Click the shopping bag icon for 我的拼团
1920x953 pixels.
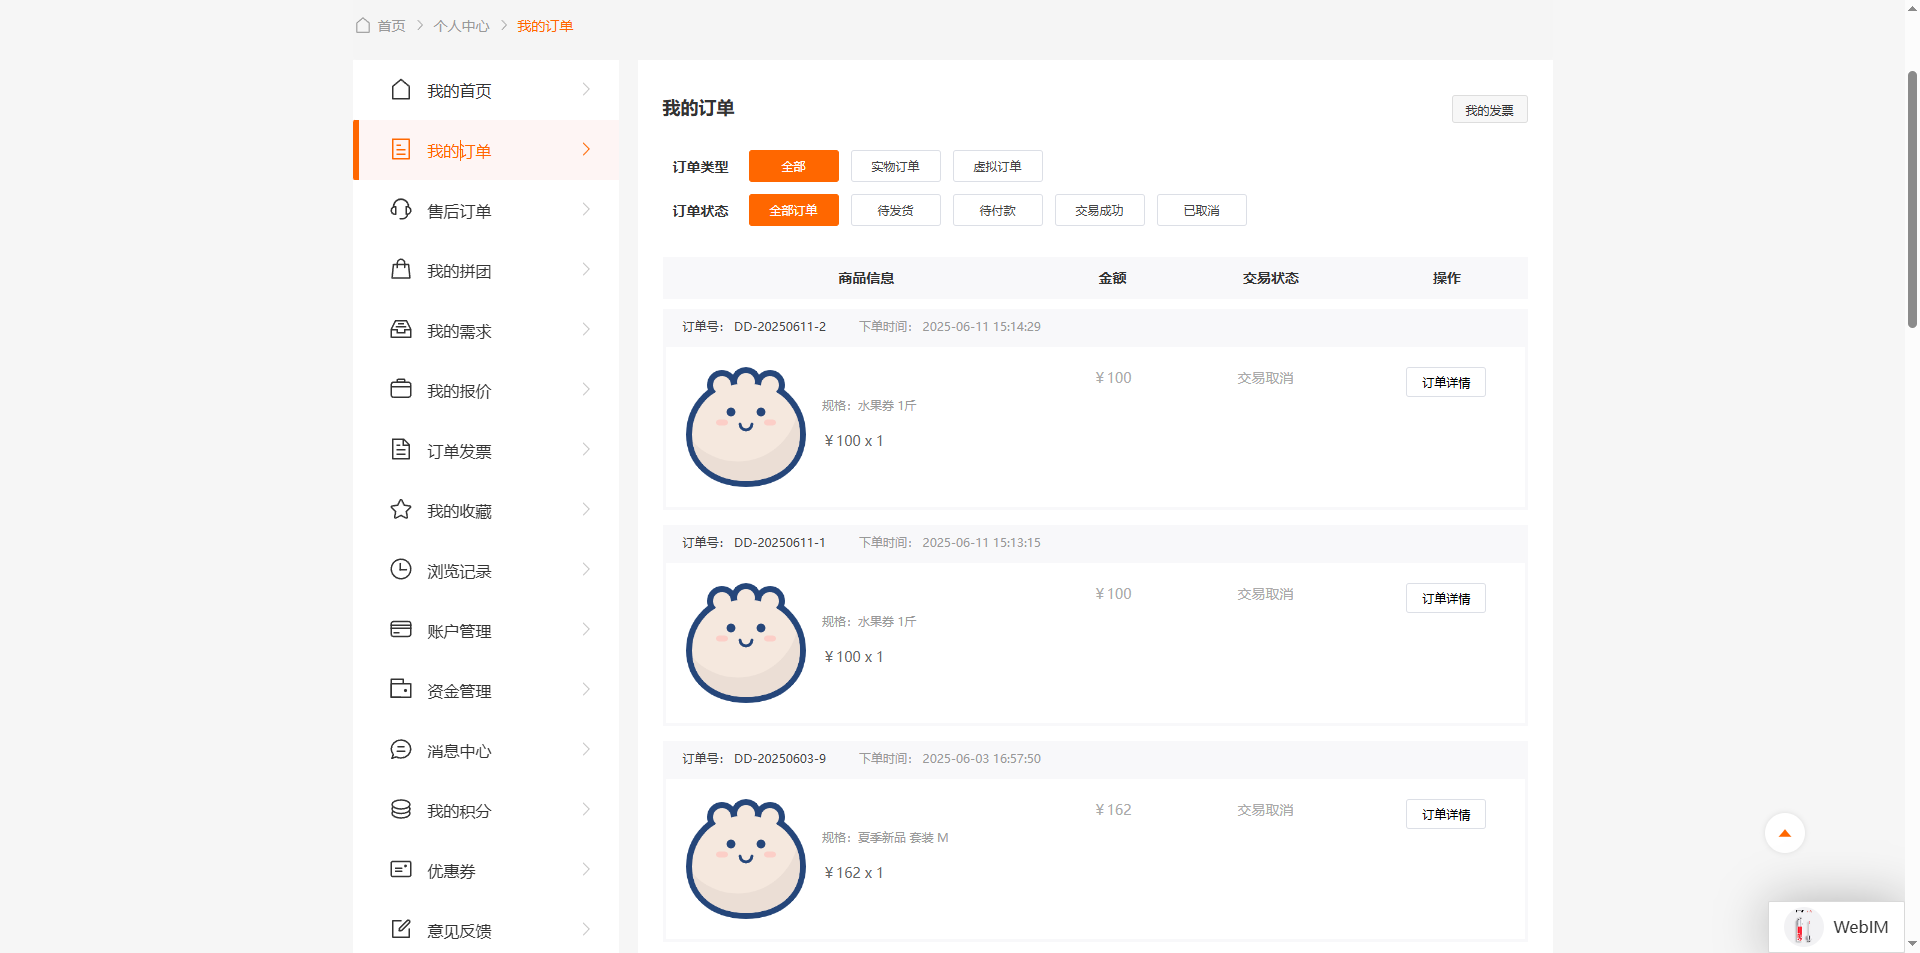(x=401, y=270)
